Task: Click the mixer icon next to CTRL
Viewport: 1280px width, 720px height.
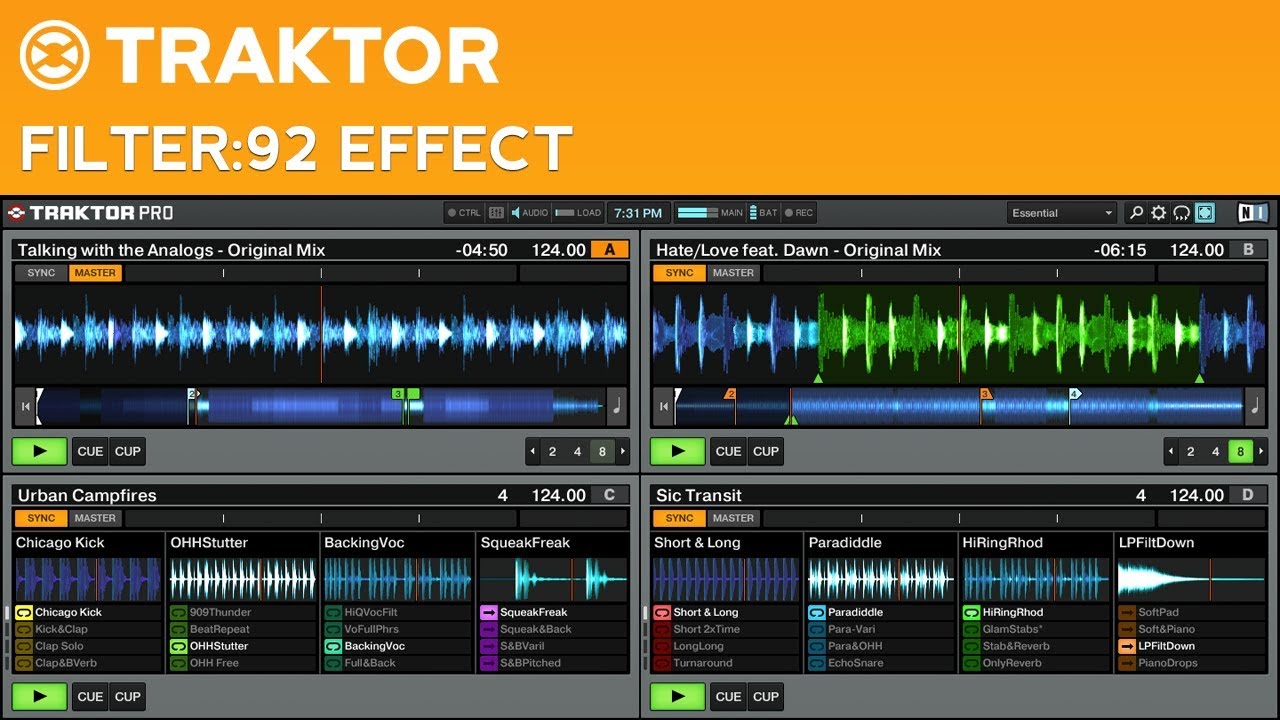Action: coord(496,213)
